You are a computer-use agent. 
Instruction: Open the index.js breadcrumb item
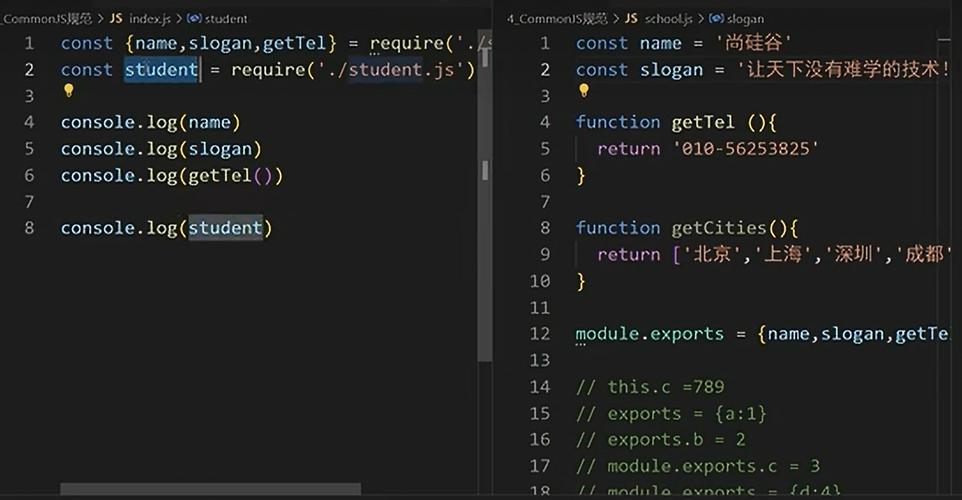pyautogui.click(x=150, y=18)
